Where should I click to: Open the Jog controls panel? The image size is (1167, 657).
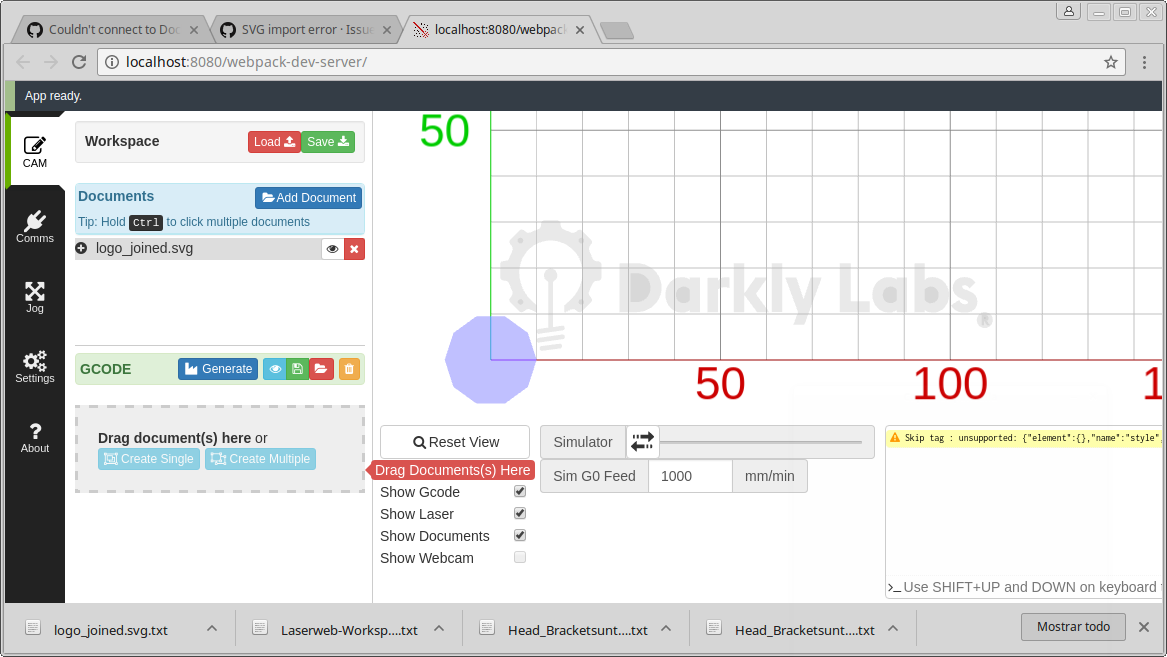point(35,297)
